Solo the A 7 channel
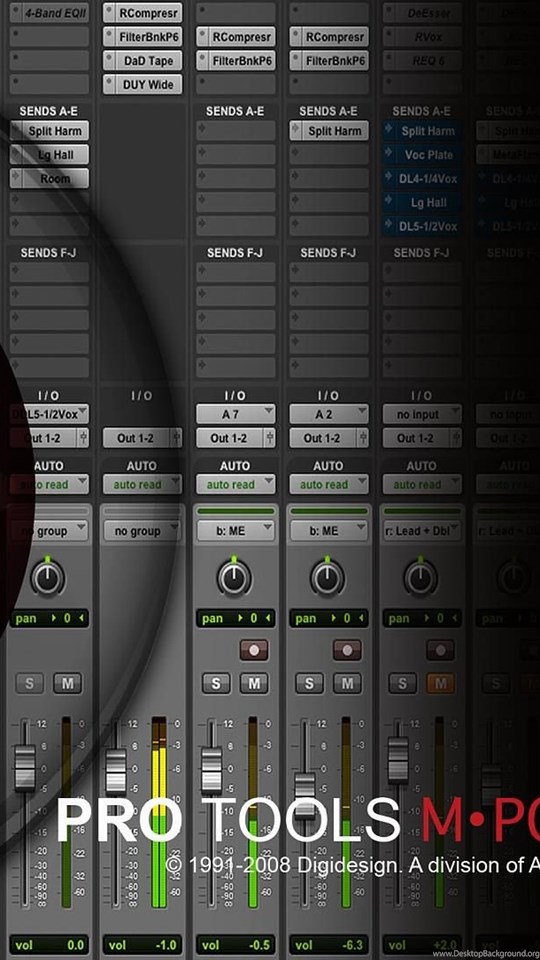The image size is (540, 960). (216, 683)
